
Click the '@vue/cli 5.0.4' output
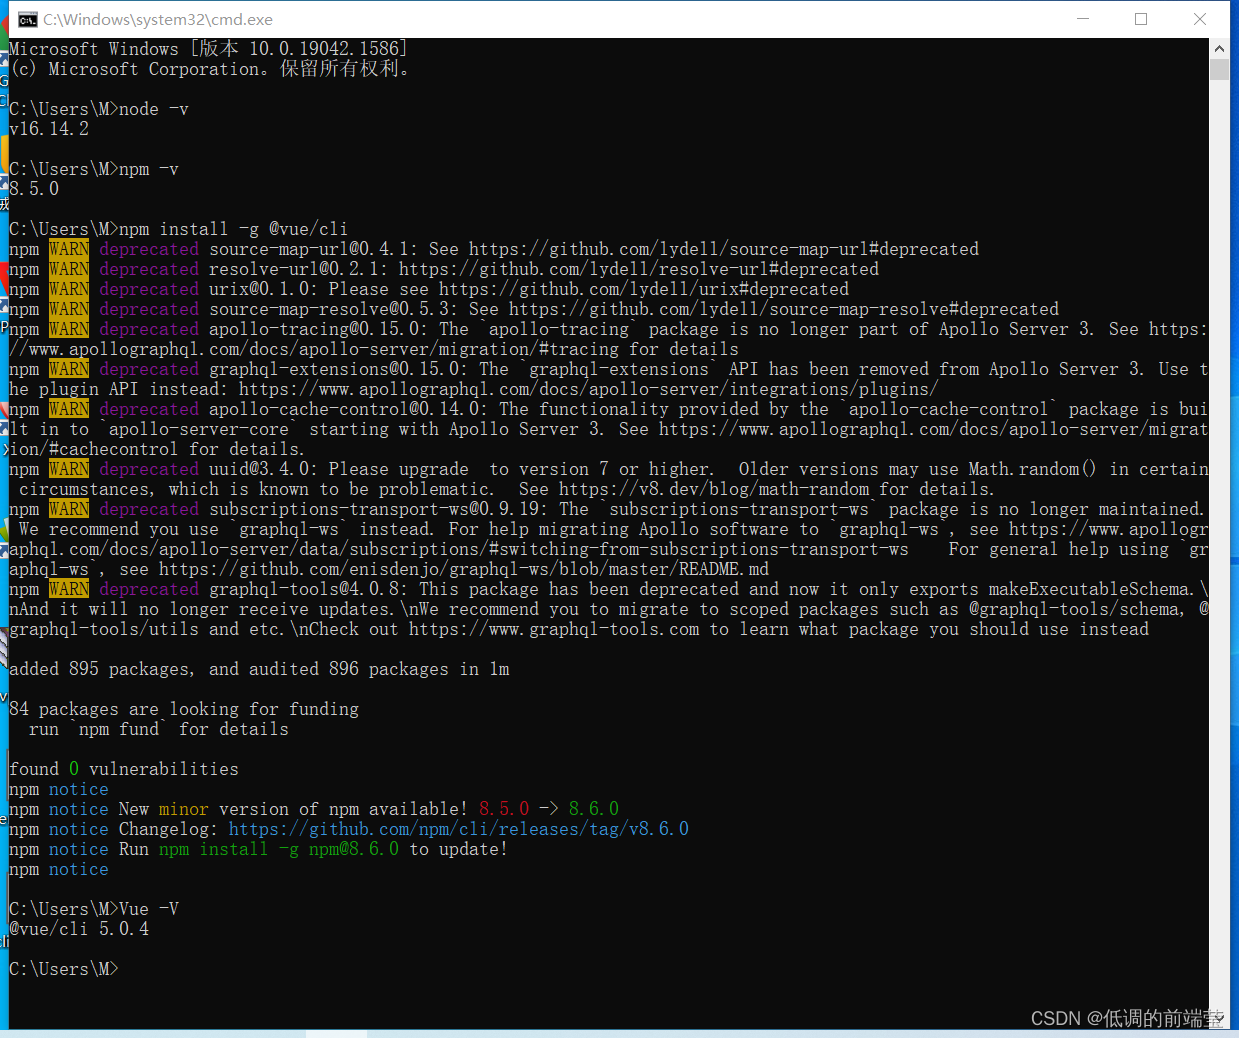pos(79,929)
